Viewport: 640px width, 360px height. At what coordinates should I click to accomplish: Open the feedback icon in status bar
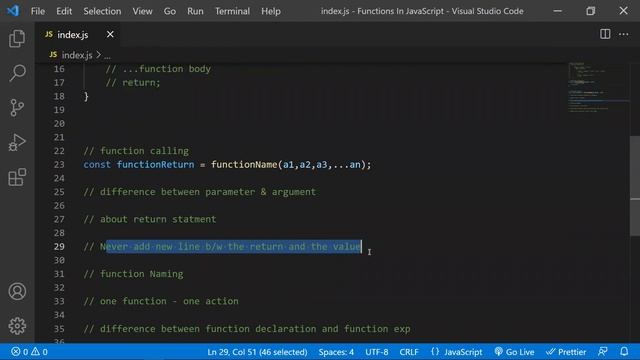[x=602, y=352]
